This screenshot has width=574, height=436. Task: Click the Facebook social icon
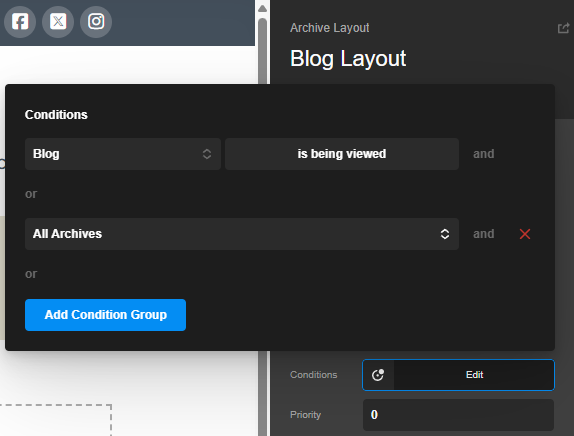[20, 22]
